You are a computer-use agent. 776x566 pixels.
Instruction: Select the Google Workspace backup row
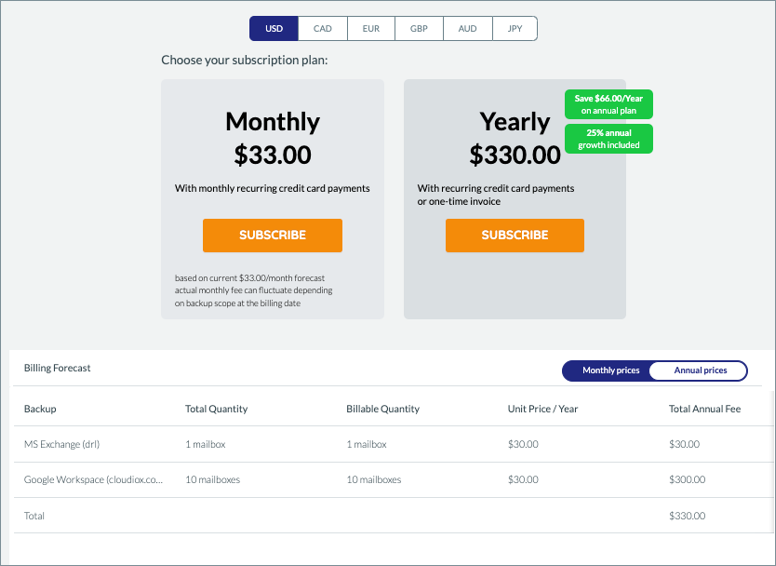tap(393, 480)
